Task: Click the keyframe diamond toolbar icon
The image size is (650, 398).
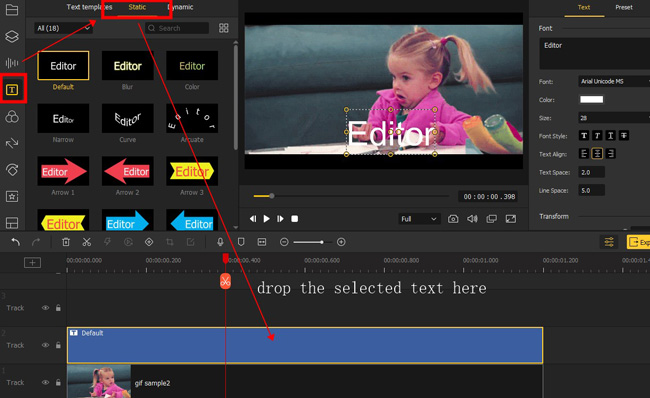Action: (x=149, y=242)
